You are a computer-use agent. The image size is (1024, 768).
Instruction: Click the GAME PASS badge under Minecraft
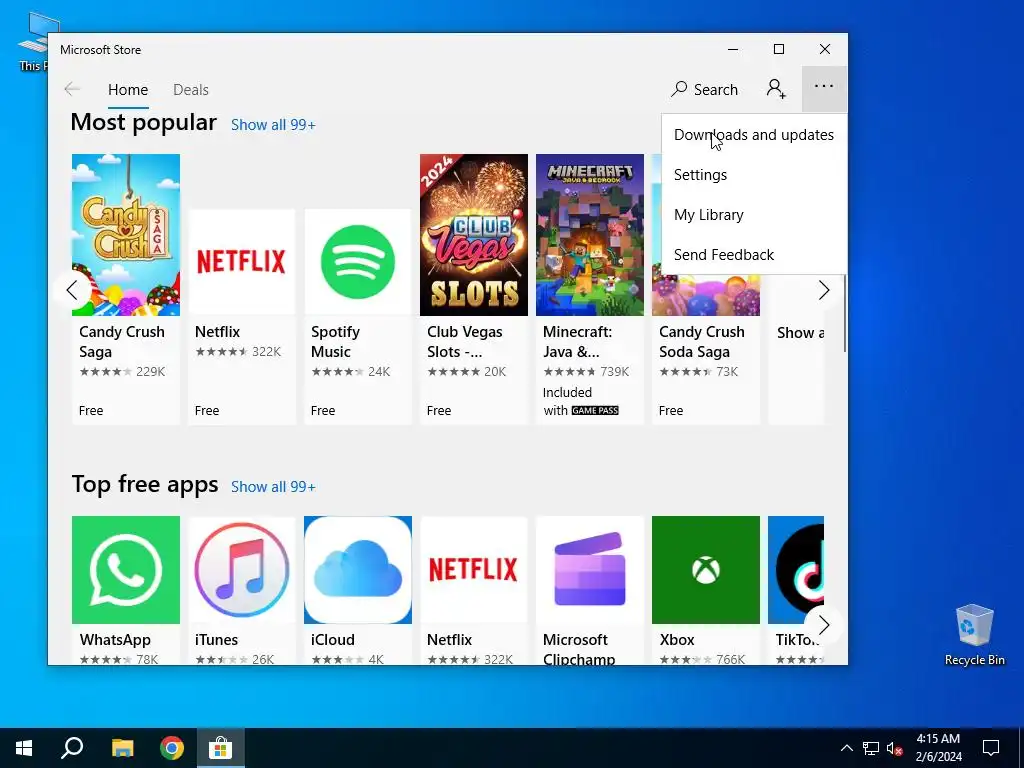tap(595, 411)
